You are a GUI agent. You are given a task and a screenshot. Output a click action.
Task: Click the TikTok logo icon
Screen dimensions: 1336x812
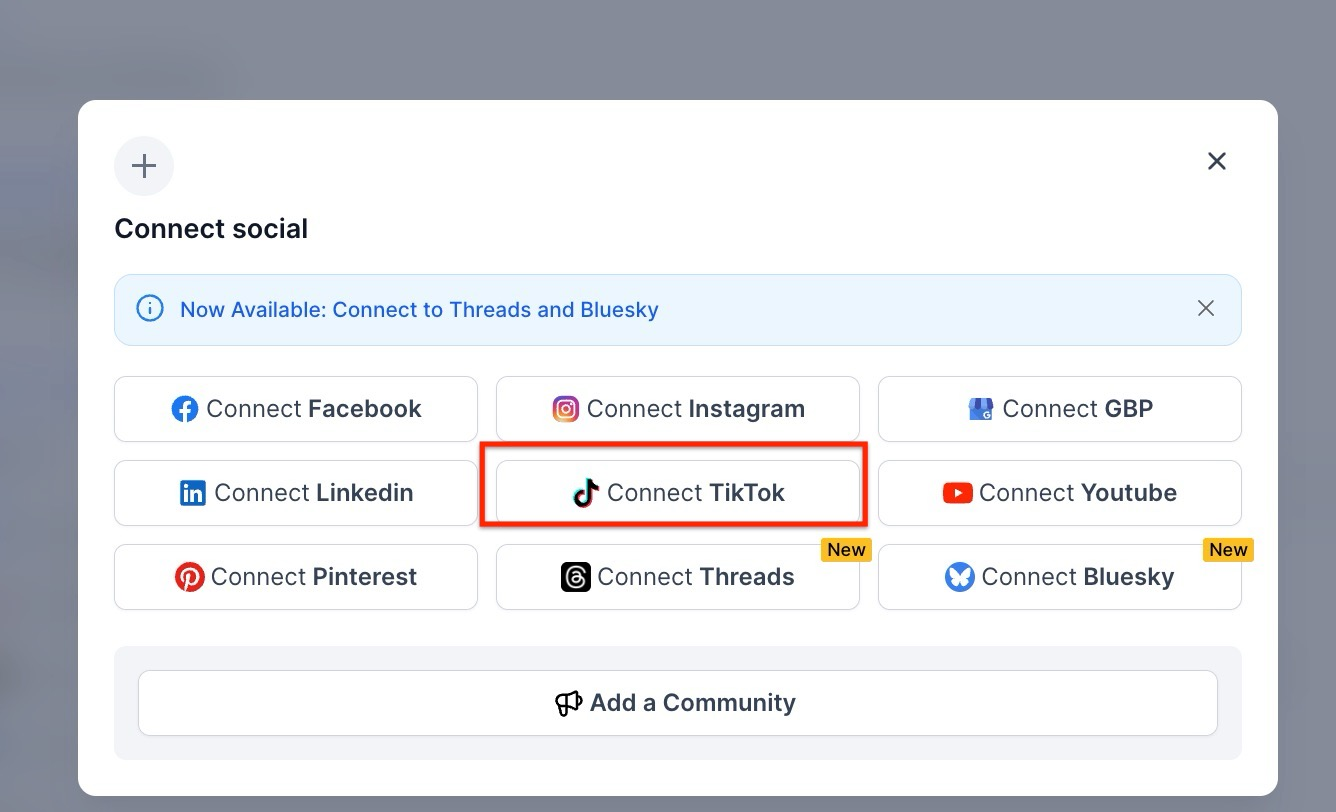586,493
